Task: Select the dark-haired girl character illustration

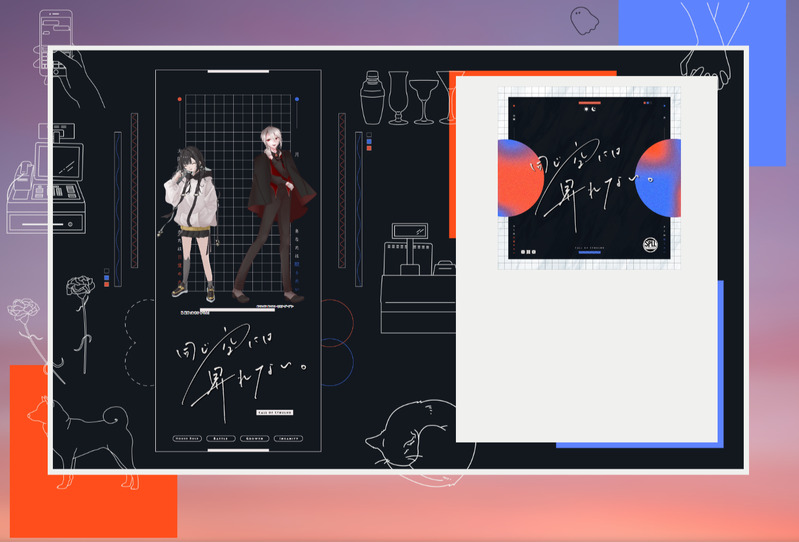Action: pos(191,223)
